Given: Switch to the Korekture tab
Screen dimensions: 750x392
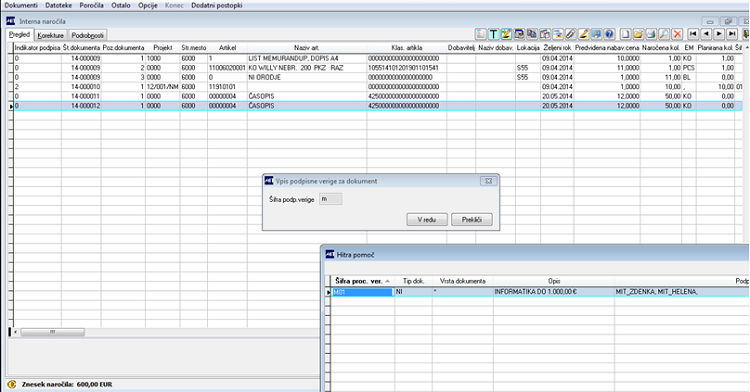Looking at the screenshot, I should tap(50, 35).
